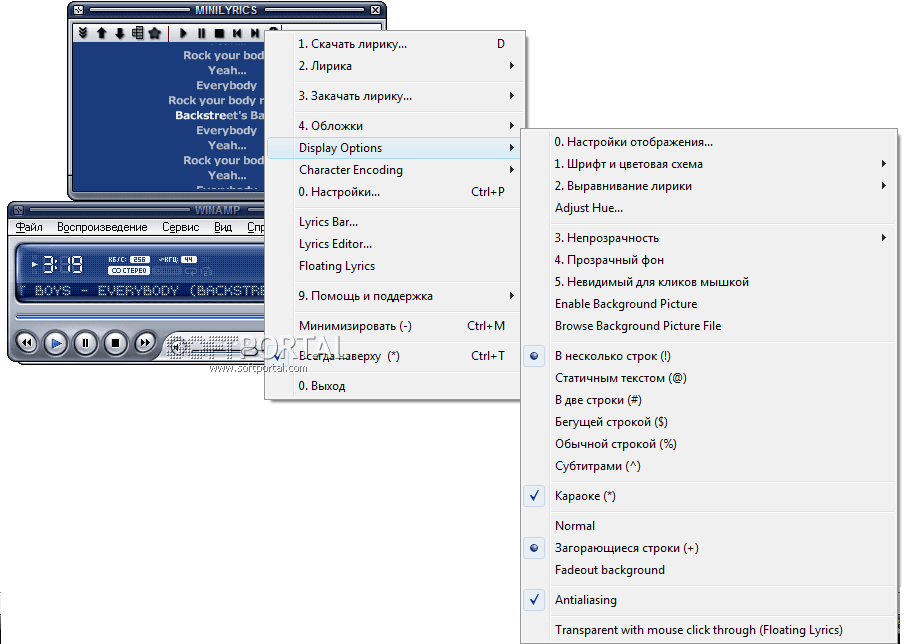This screenshot has width=908, height=644.
Task: Click down arrow icon in MiniLyrics toolbar
Action: point(119,33)
